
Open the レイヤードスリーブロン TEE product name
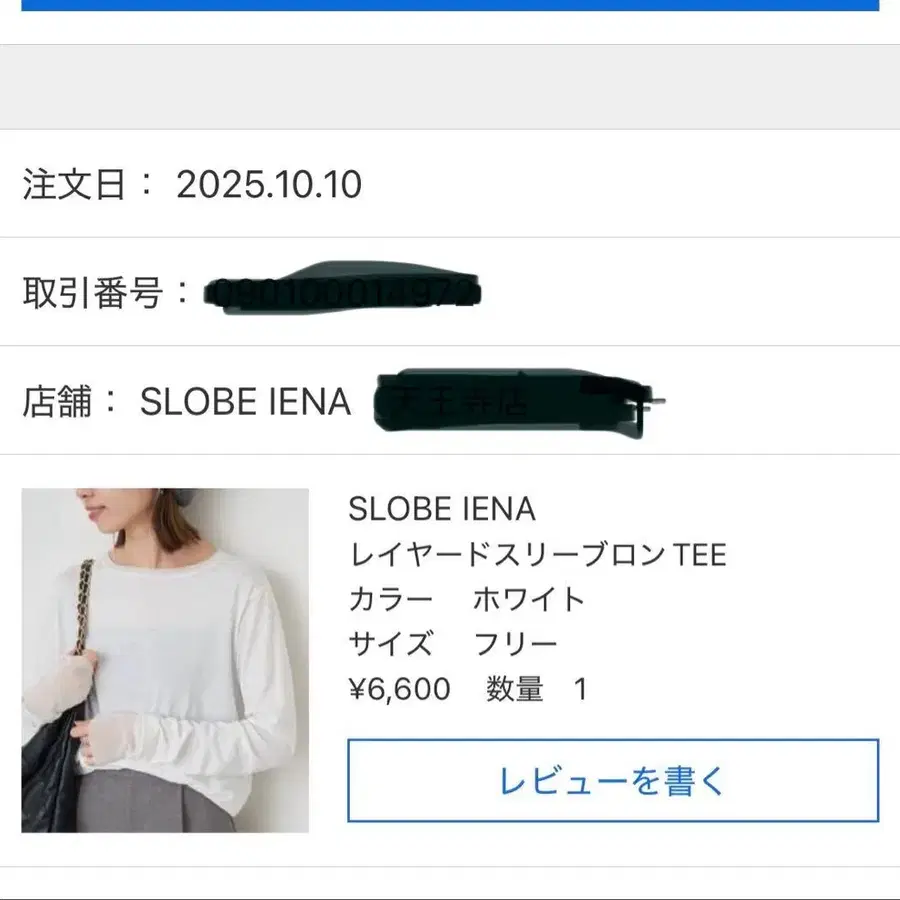pyautogui.click(x=537, y=553)
